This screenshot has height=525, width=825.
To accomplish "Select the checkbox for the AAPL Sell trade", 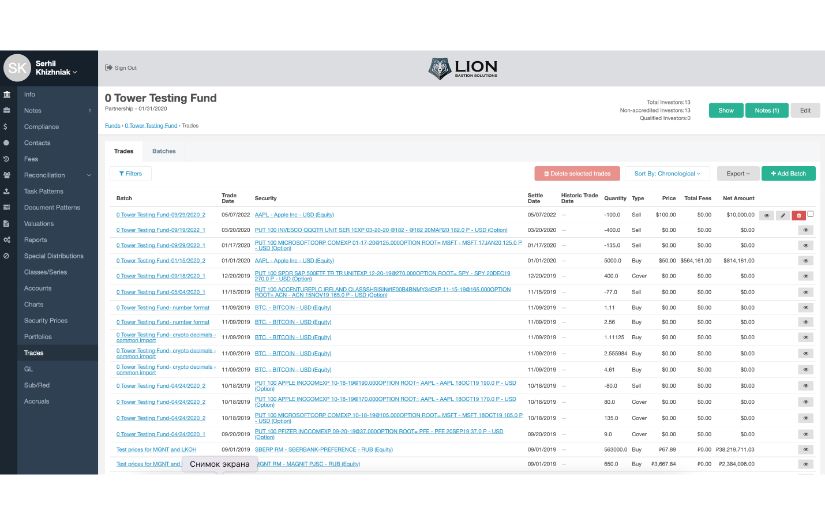I will click(810, 214).
